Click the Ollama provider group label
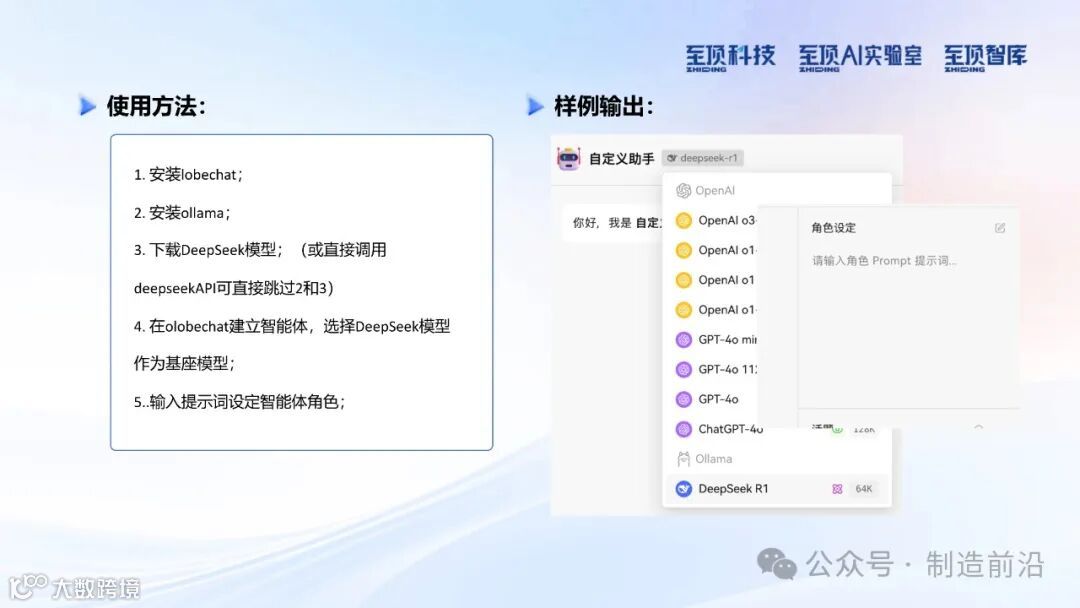 tap(714, 459)
